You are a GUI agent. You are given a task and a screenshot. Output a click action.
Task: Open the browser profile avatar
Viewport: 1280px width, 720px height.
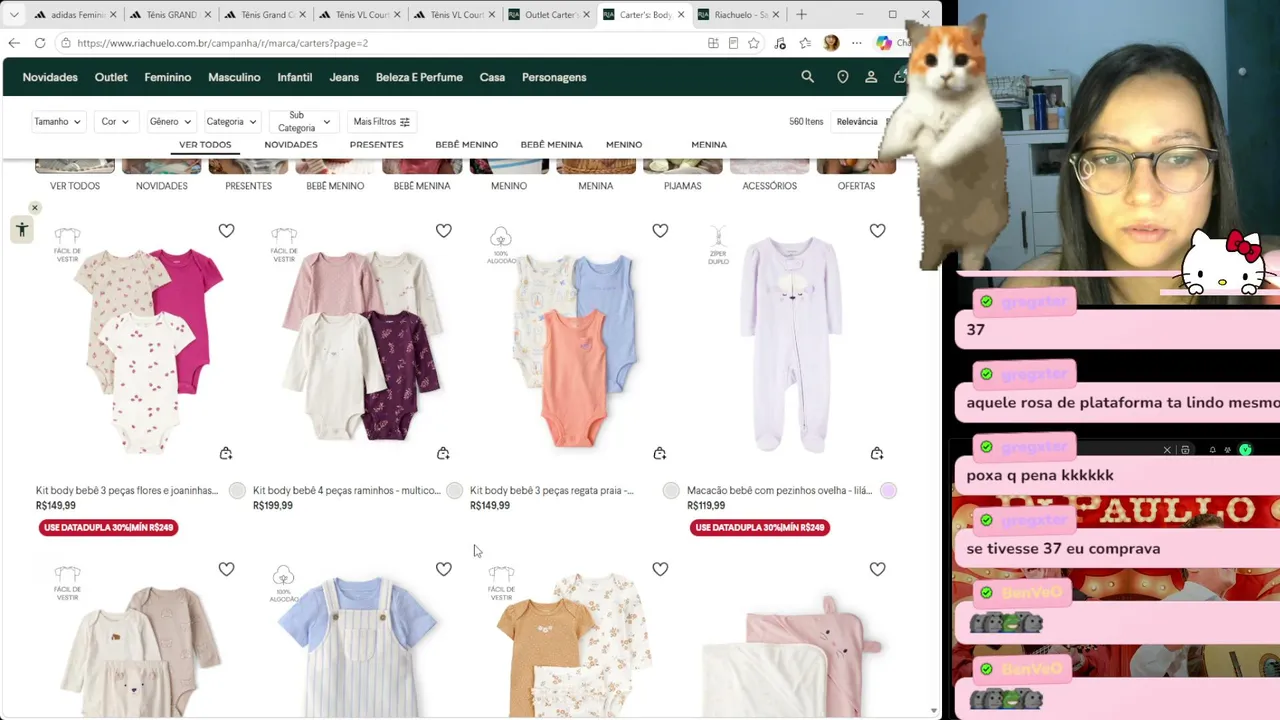pyautogui.click(x=831, y=43)
